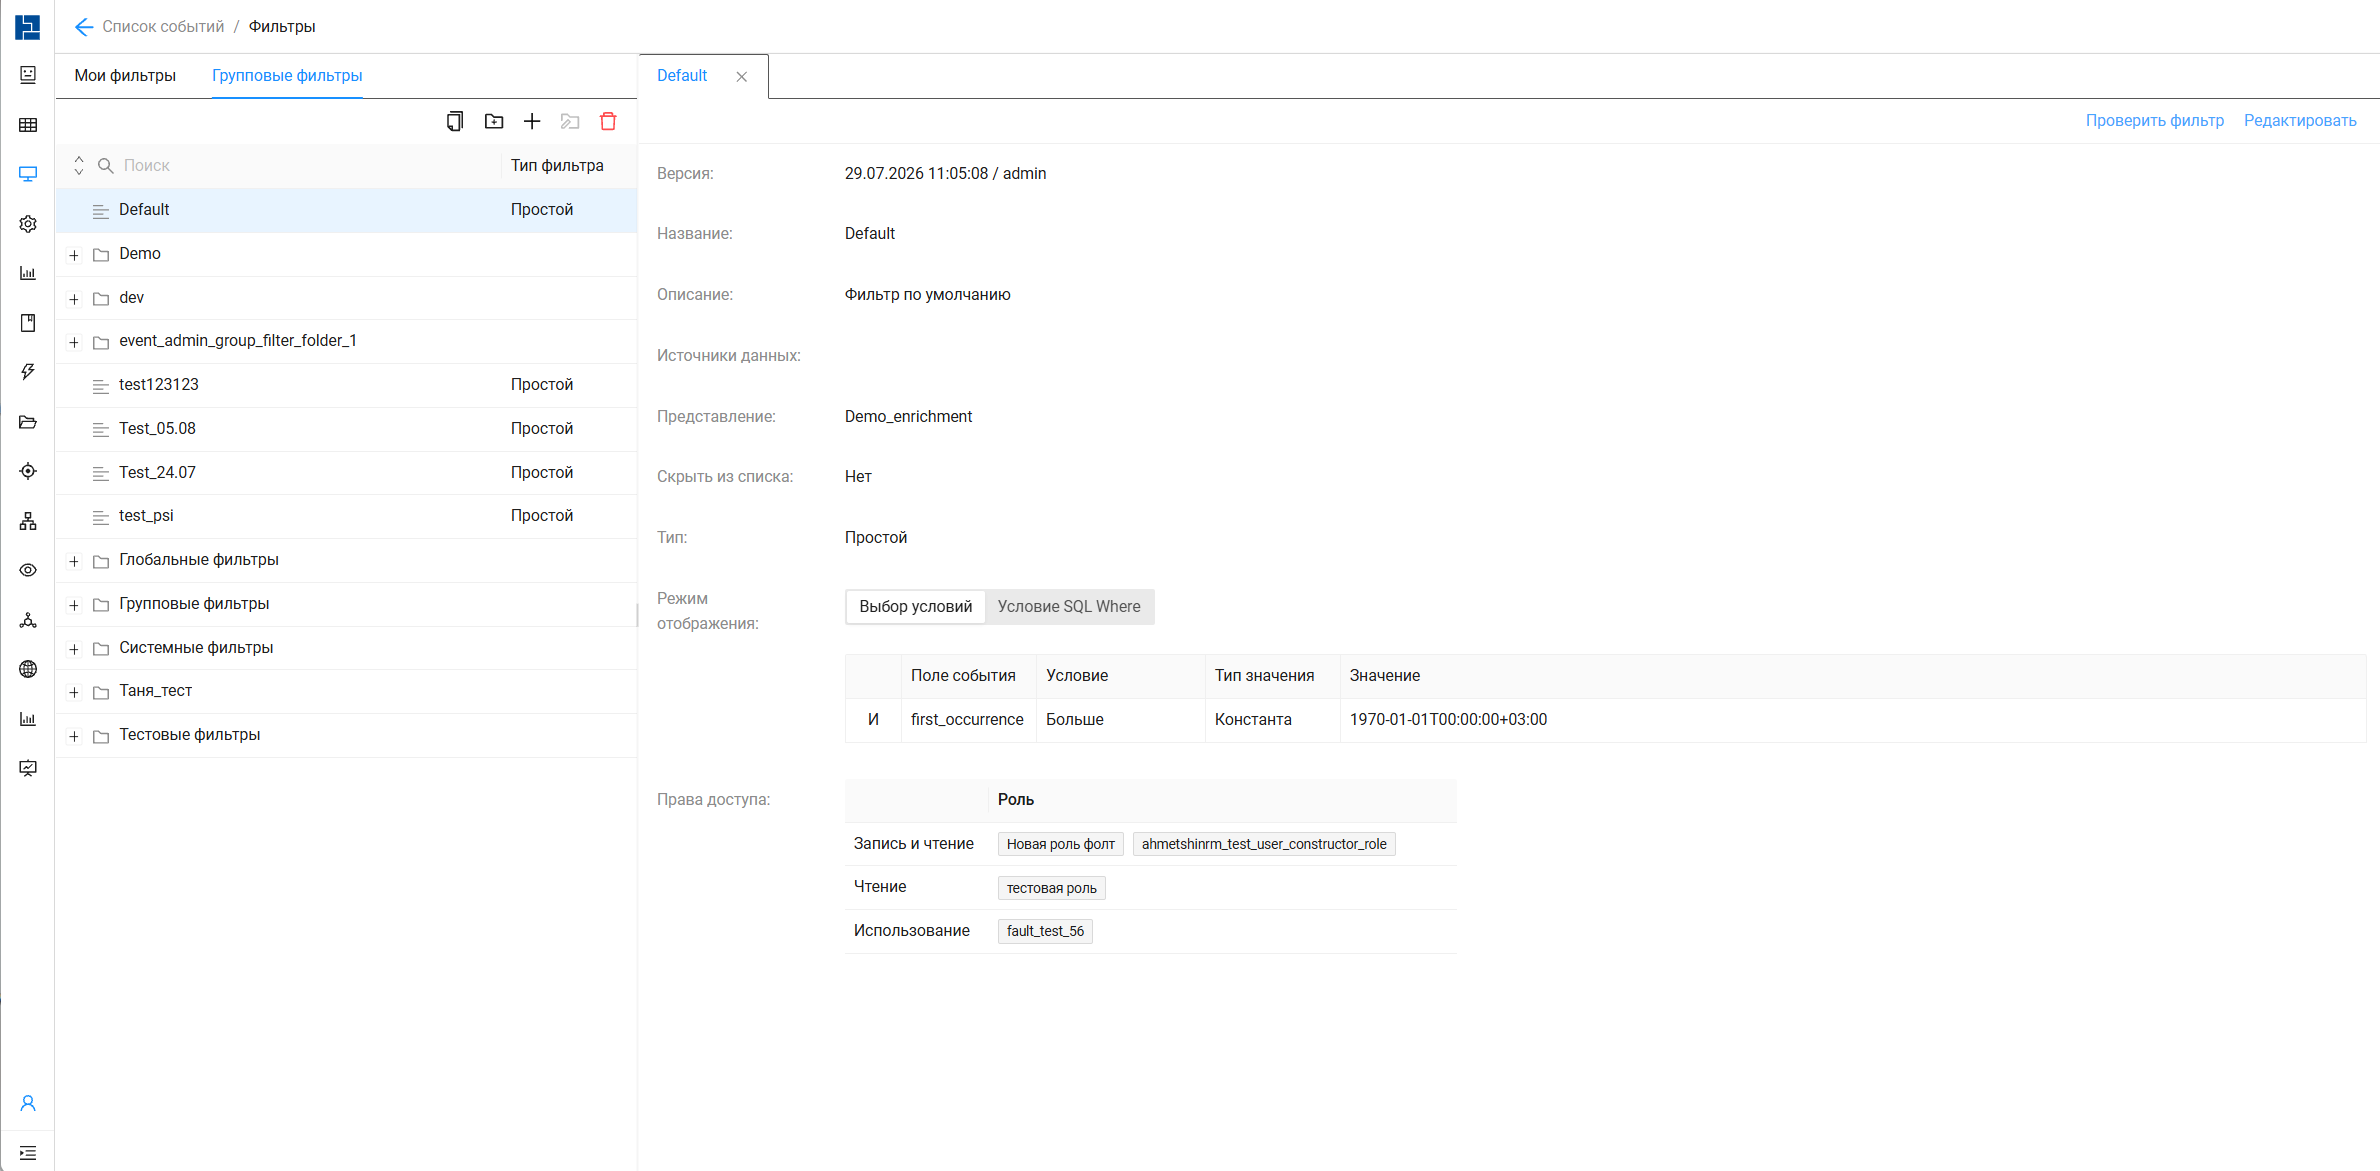Open the open-folder sidebar icon
The height and width of the screenshot is (1171, 2380).
(28, 422)
